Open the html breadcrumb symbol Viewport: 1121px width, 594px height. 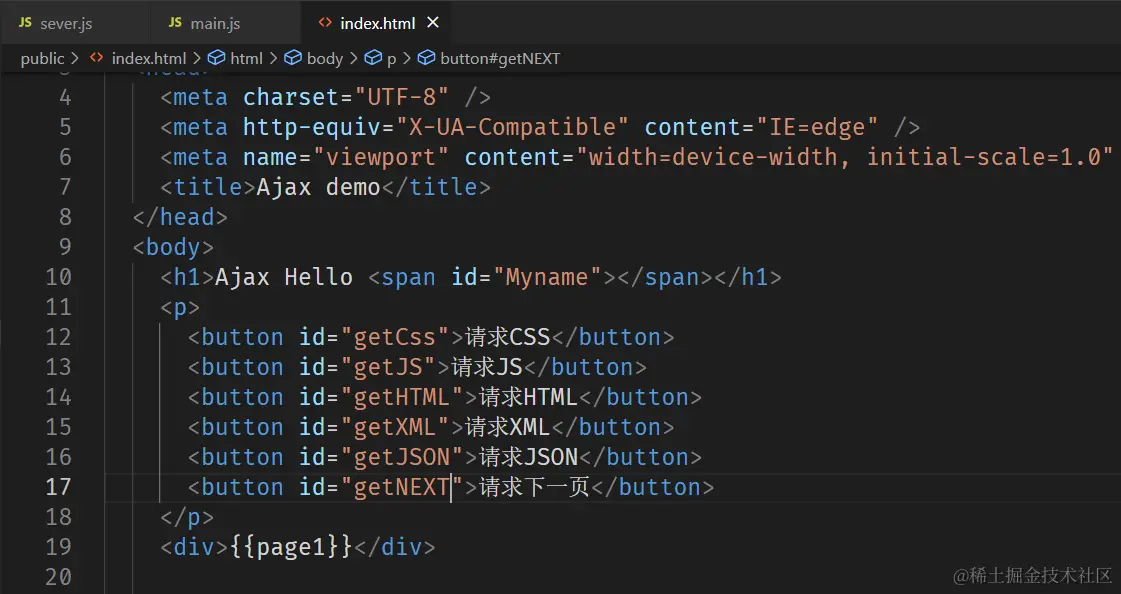tap(247, 59)
